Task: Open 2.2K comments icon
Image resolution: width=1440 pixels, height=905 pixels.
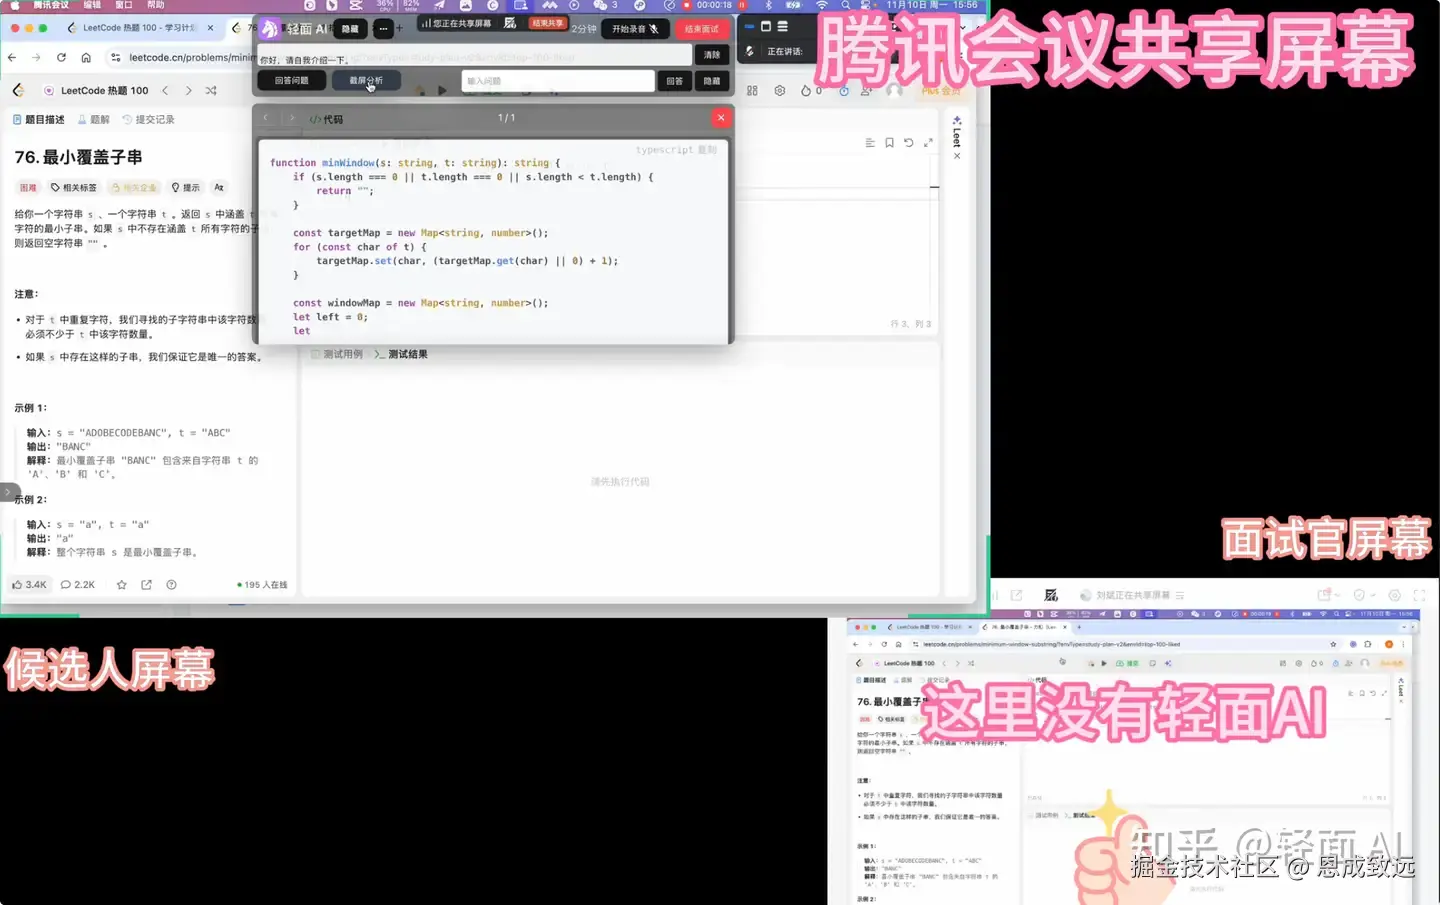Action: pos(77,584)
